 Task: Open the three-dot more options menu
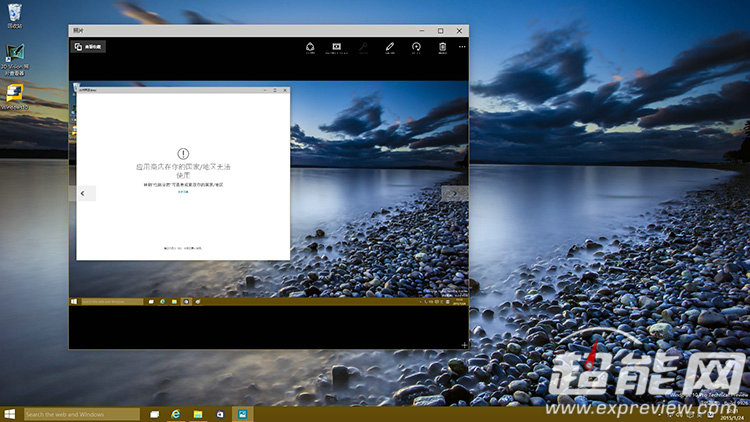pos(462,46)
